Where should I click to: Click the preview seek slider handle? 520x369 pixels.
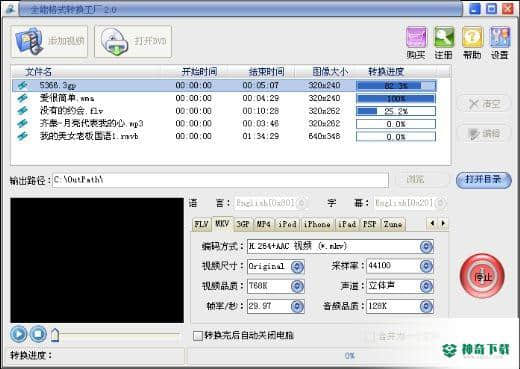(55, 334)
